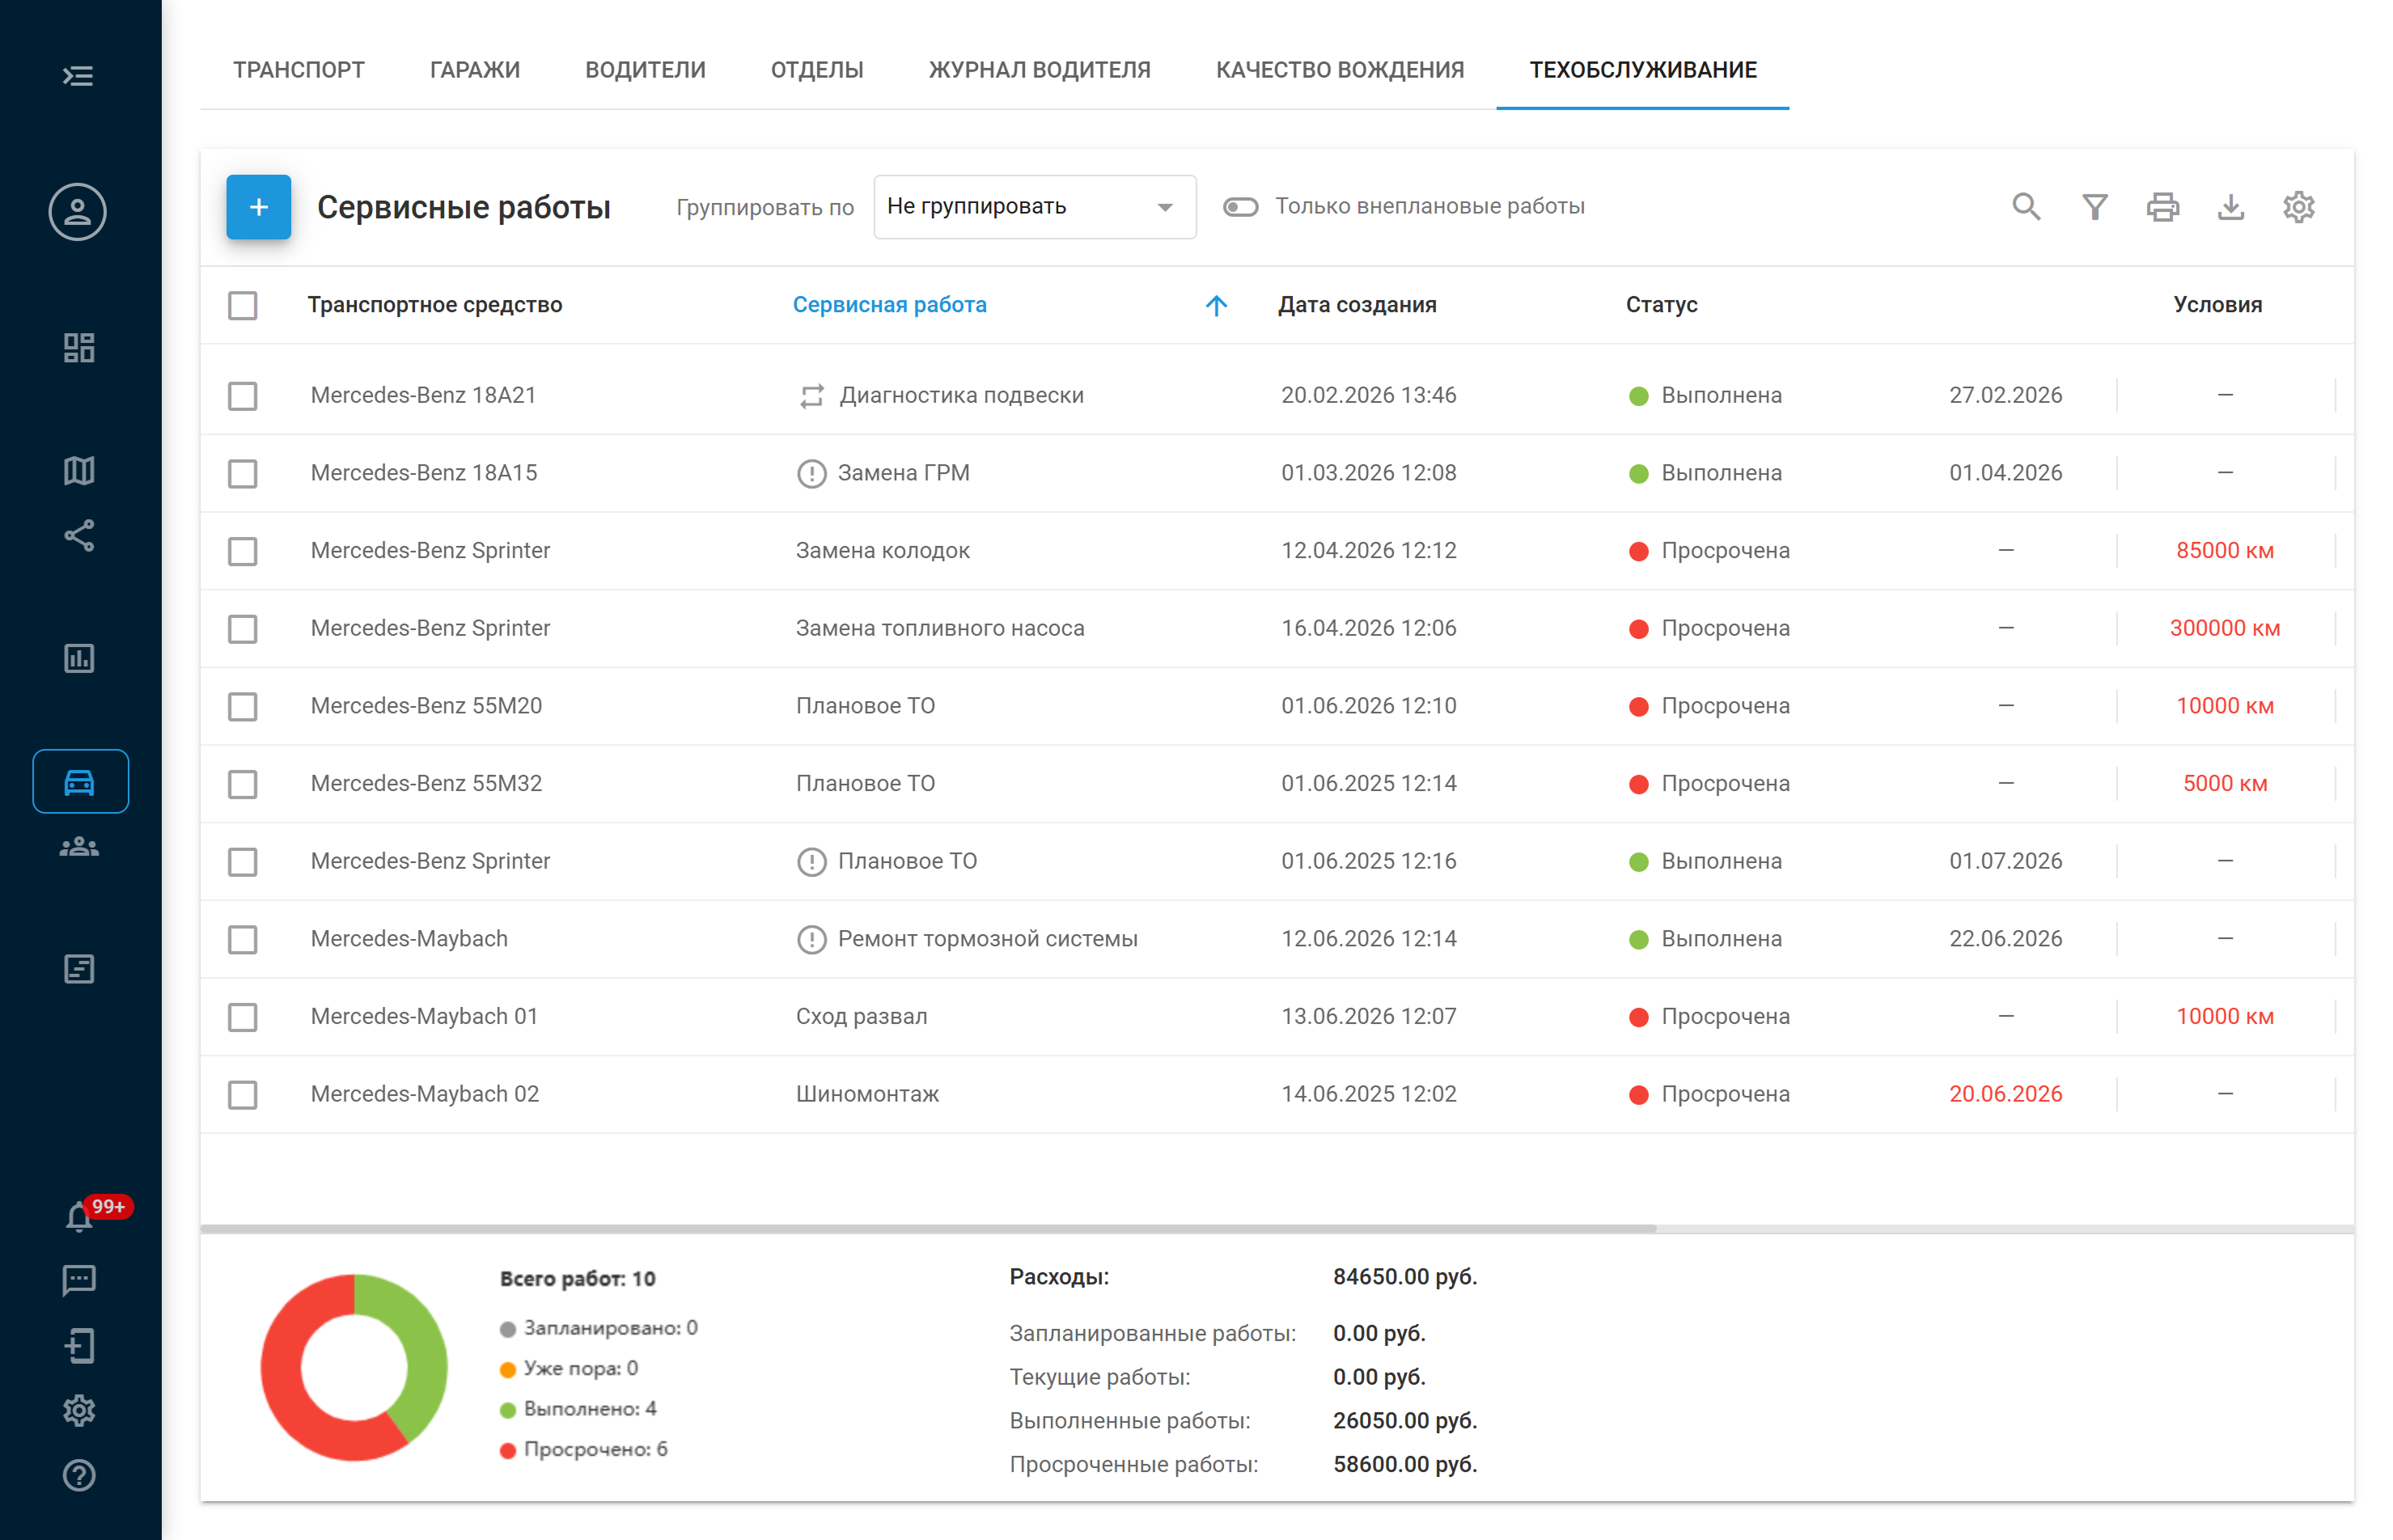Open notifications bell with 99+ badge
Viewport: 2393px width, 1540px height.
point(81,1217)
